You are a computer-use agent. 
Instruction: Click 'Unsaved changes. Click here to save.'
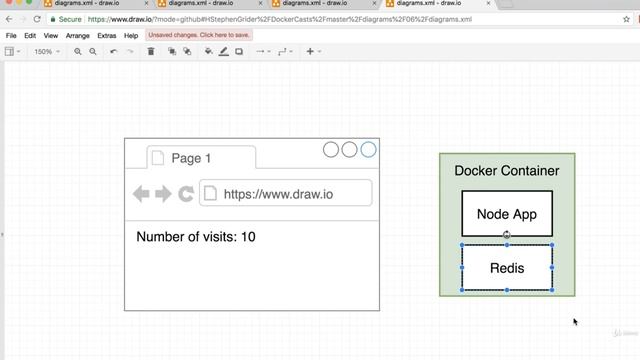[199, 35]
